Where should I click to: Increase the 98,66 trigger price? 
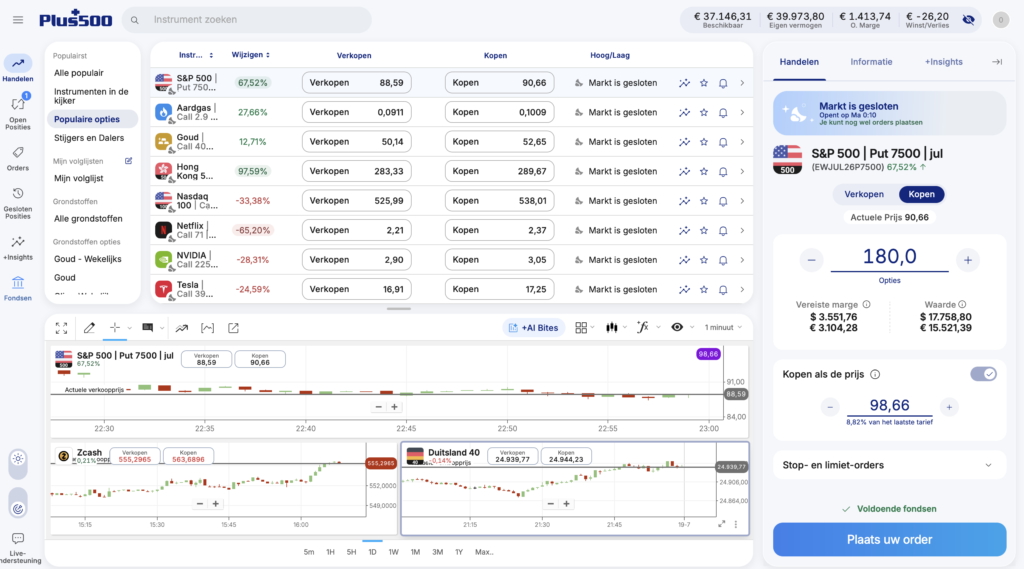click(949, 407)
